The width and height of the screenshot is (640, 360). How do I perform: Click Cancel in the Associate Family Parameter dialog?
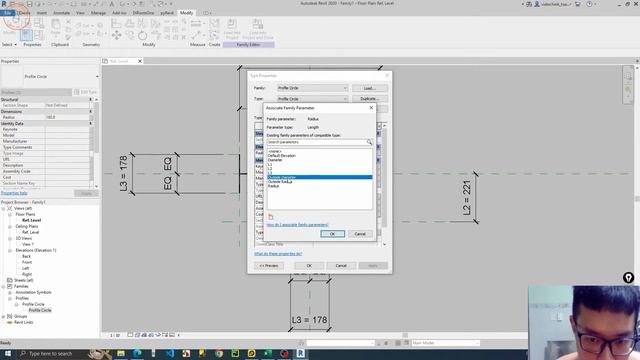tap(360, 234)
